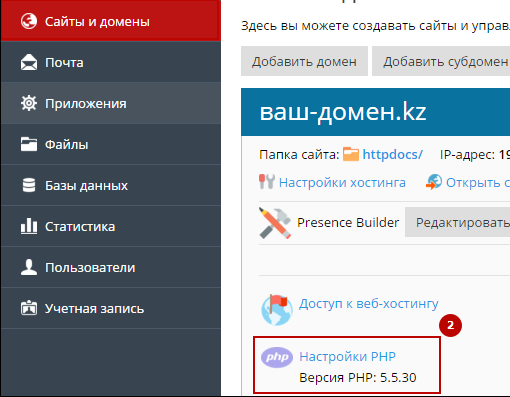Open the Сайты и домены menu item

point(111,21)
